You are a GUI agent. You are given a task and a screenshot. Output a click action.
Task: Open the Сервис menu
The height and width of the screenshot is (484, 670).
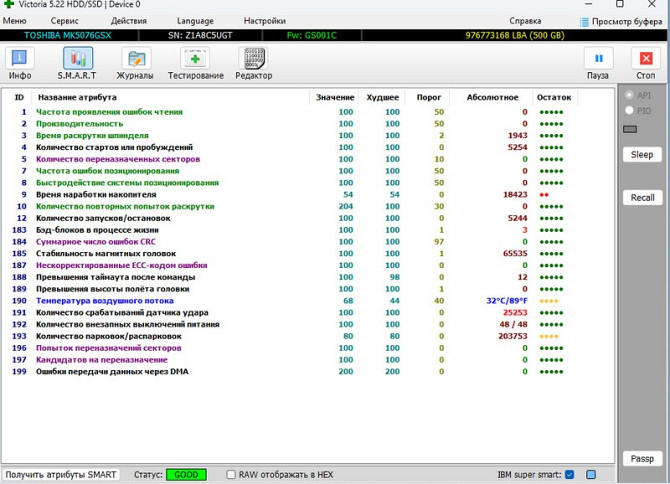pyautogui.click(x=65, y=21)
